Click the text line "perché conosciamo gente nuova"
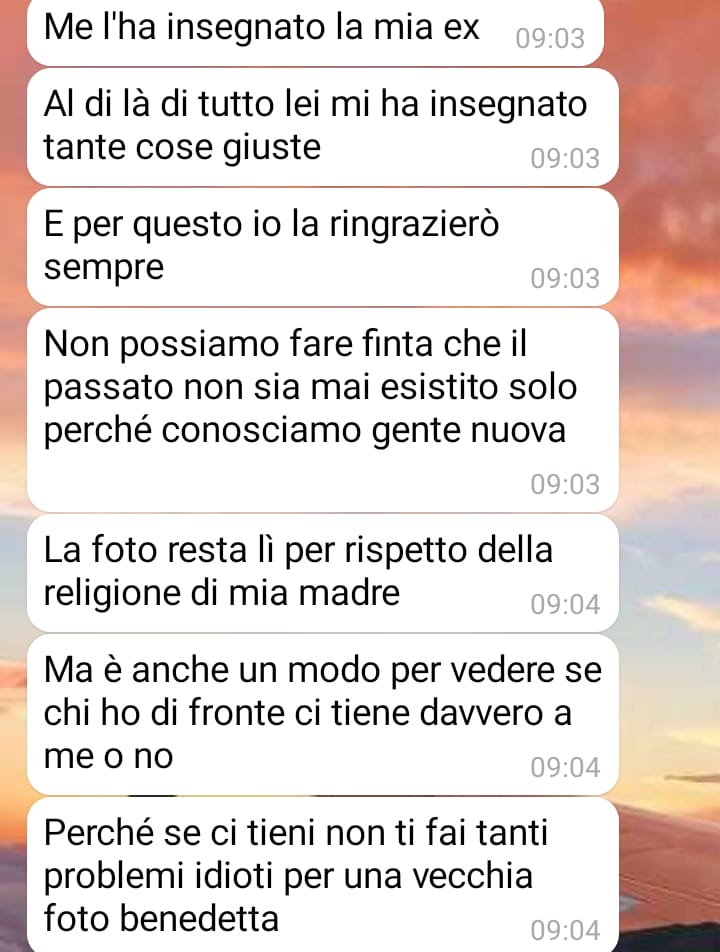This screenshot has width=720, height=952. click(305, 432)
